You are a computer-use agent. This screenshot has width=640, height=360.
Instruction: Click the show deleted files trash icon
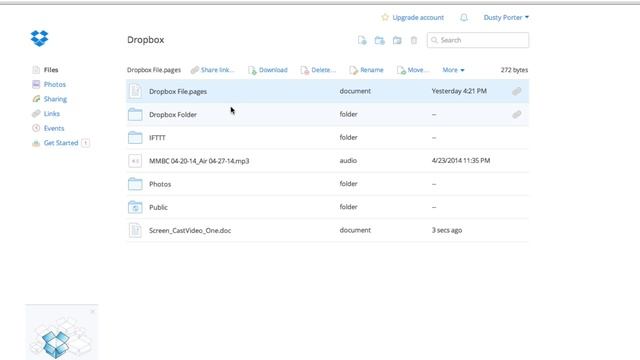coord(414,40)
